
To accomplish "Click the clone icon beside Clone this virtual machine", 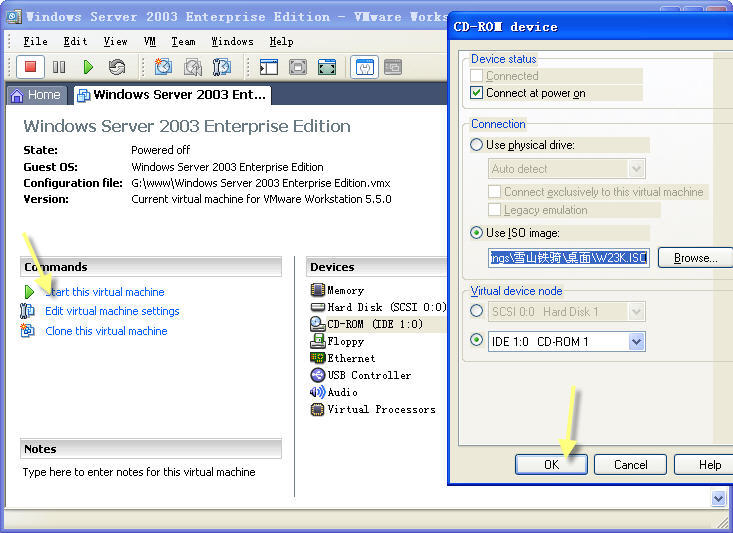I will 27,331.
